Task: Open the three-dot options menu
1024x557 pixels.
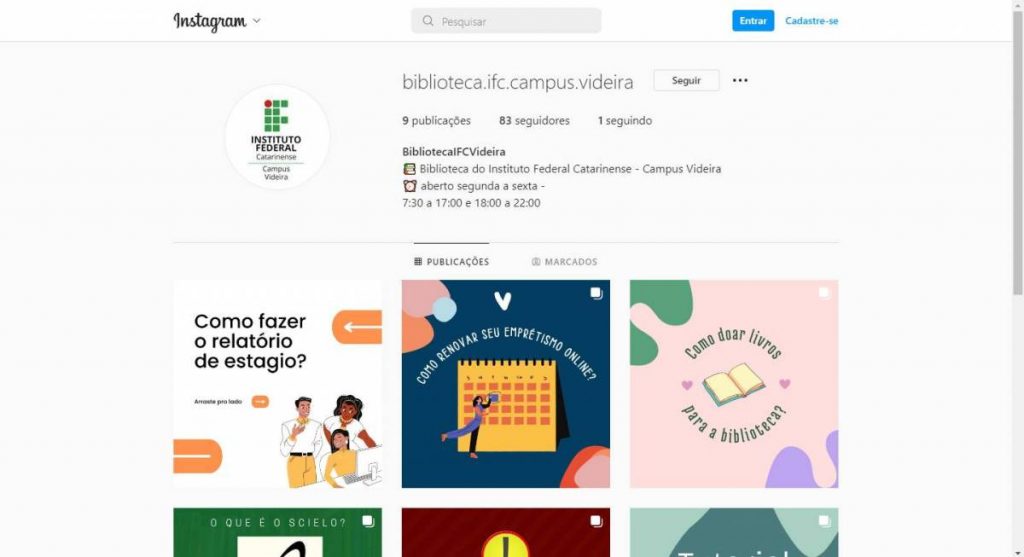Action: (740, 80)
